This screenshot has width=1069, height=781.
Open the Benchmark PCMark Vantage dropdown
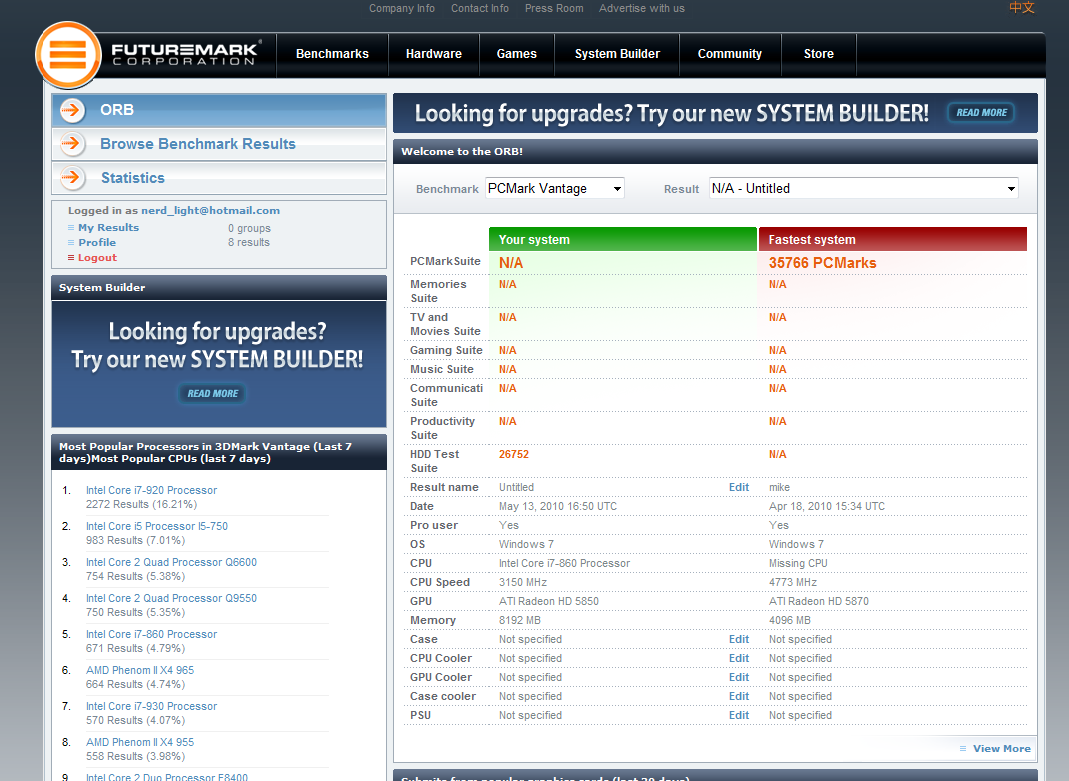pos(555,189)
